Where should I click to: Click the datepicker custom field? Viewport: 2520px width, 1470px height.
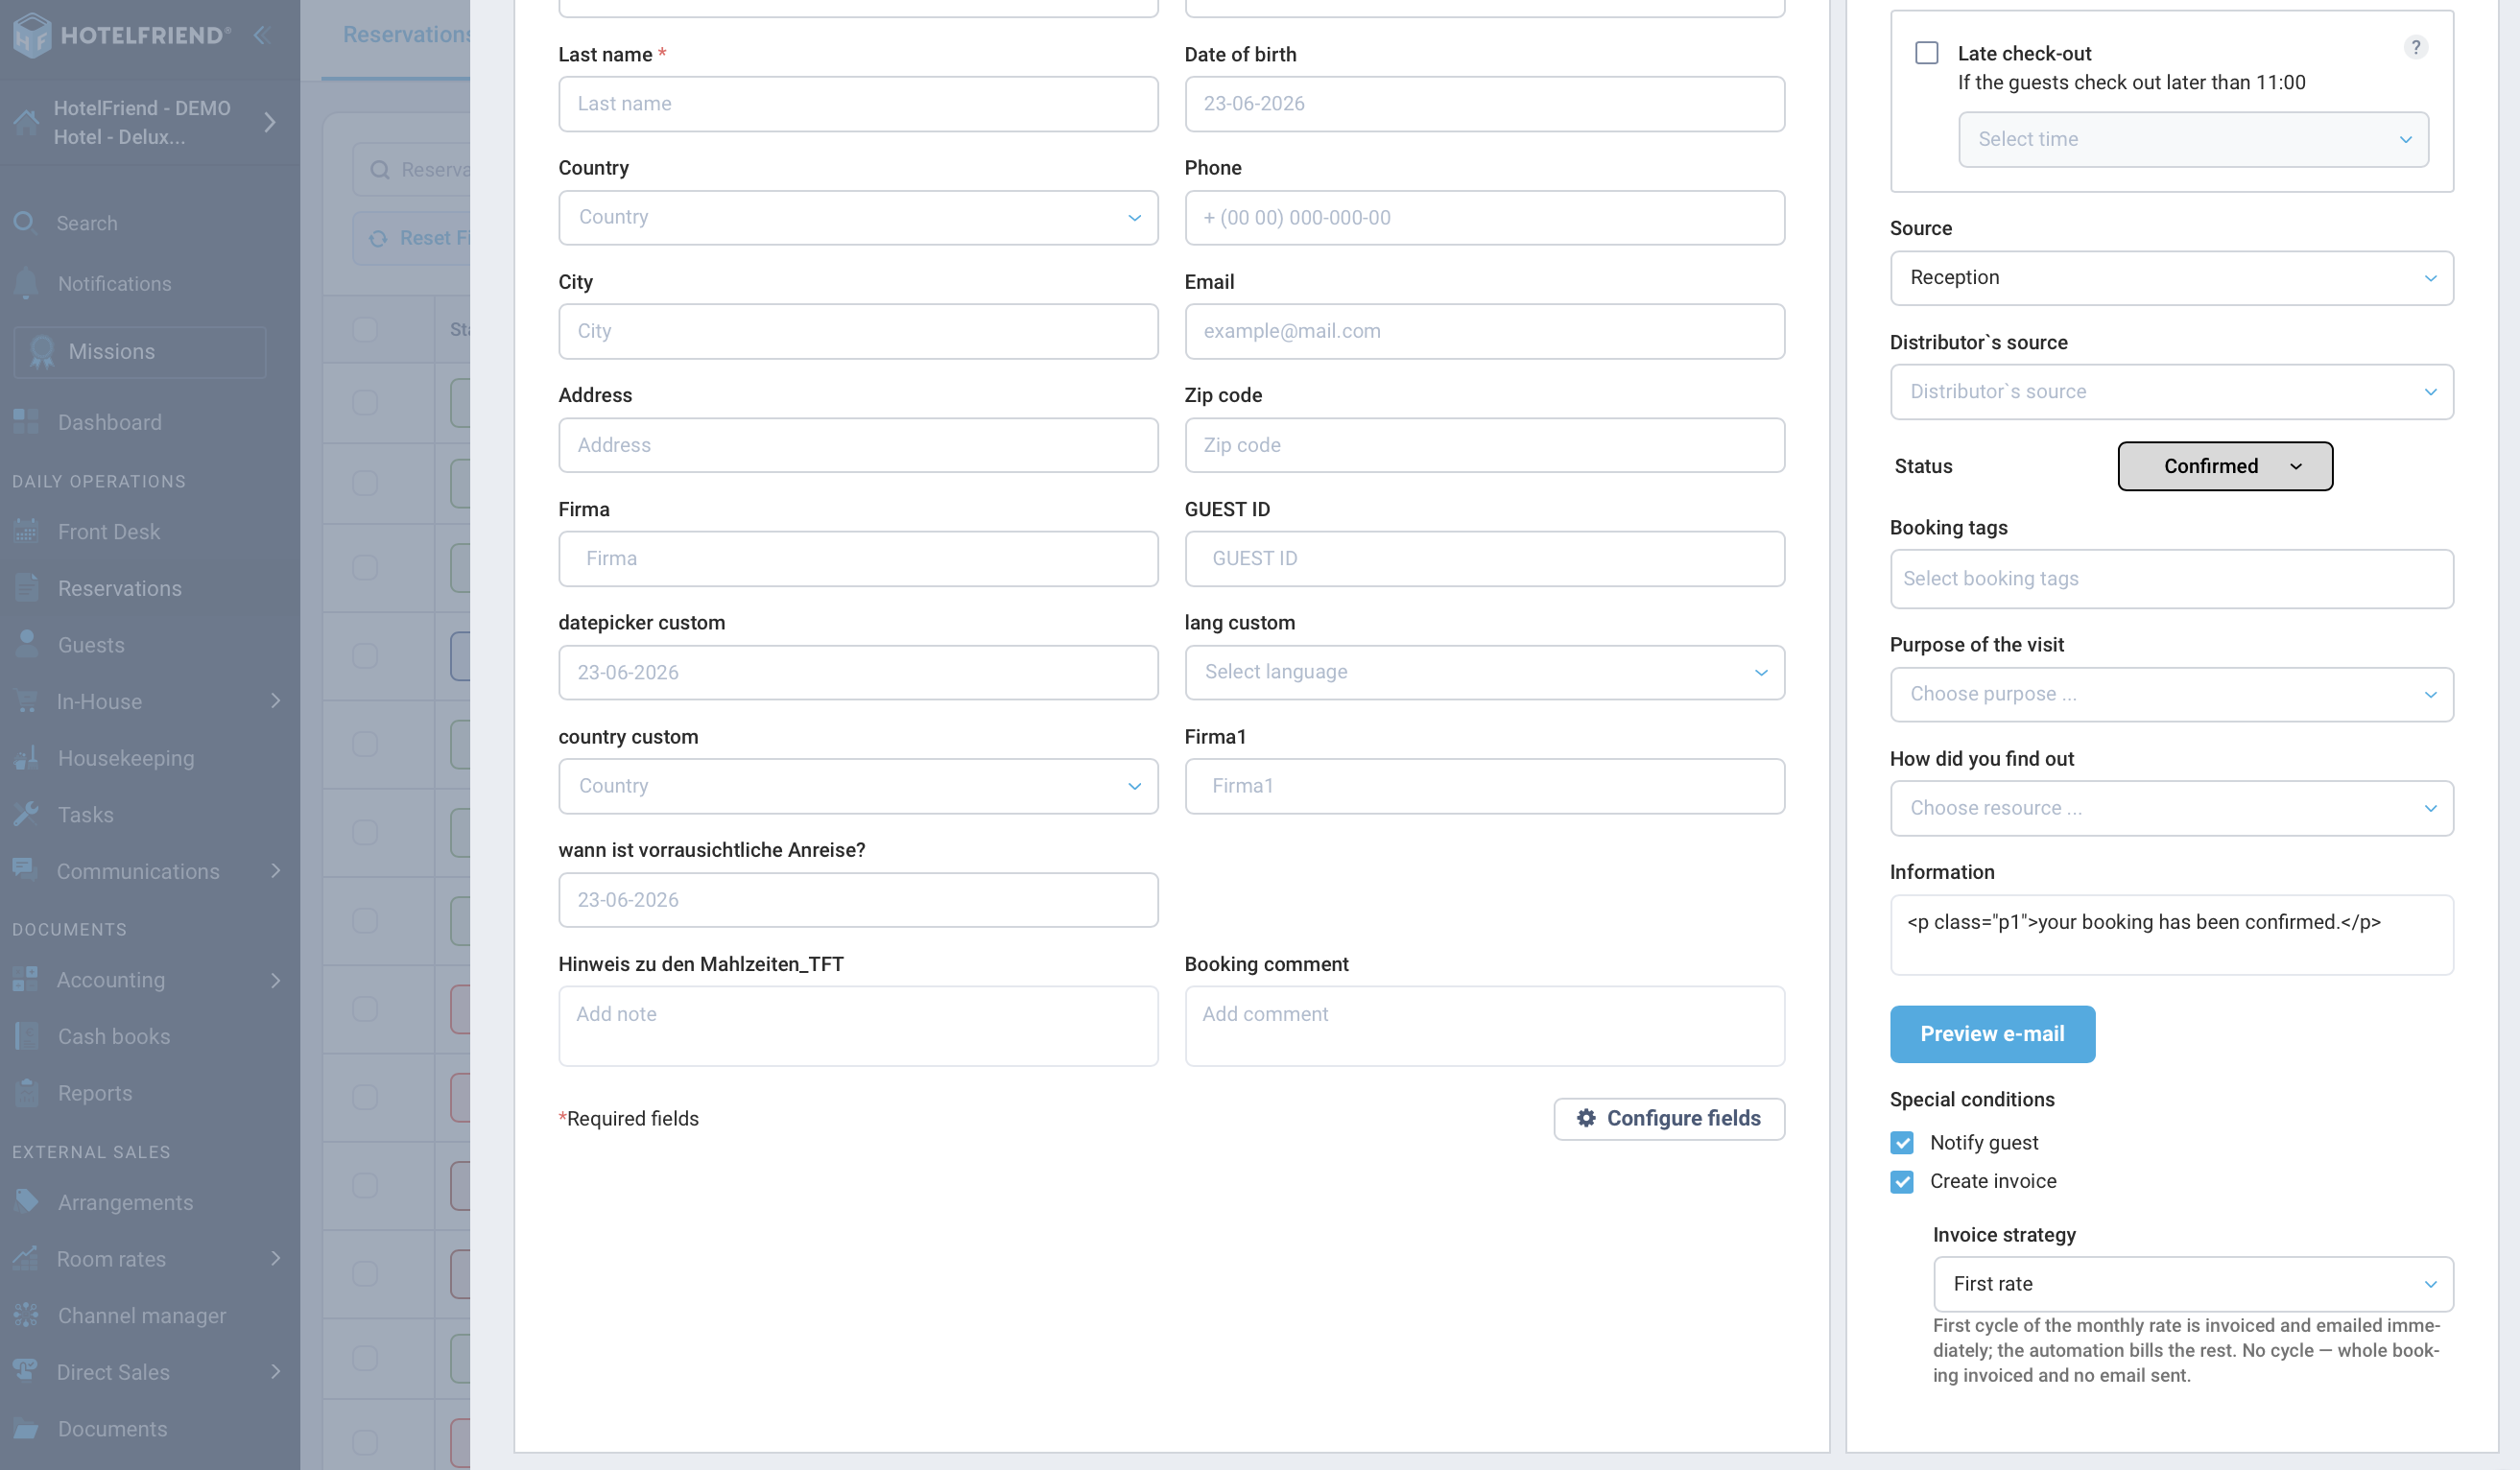(858, 672)
